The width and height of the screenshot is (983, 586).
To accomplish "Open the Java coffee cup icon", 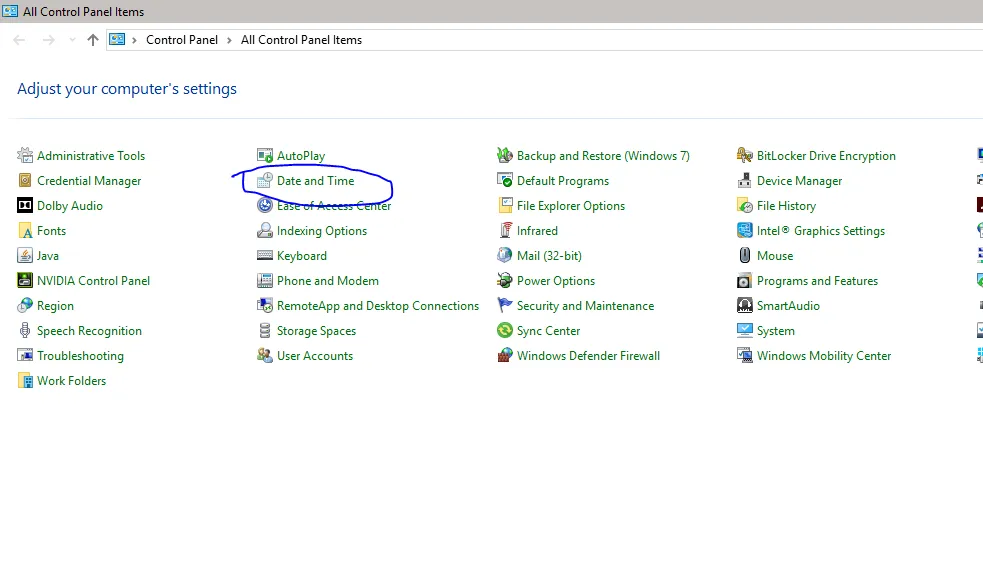I will pos(25,256).
